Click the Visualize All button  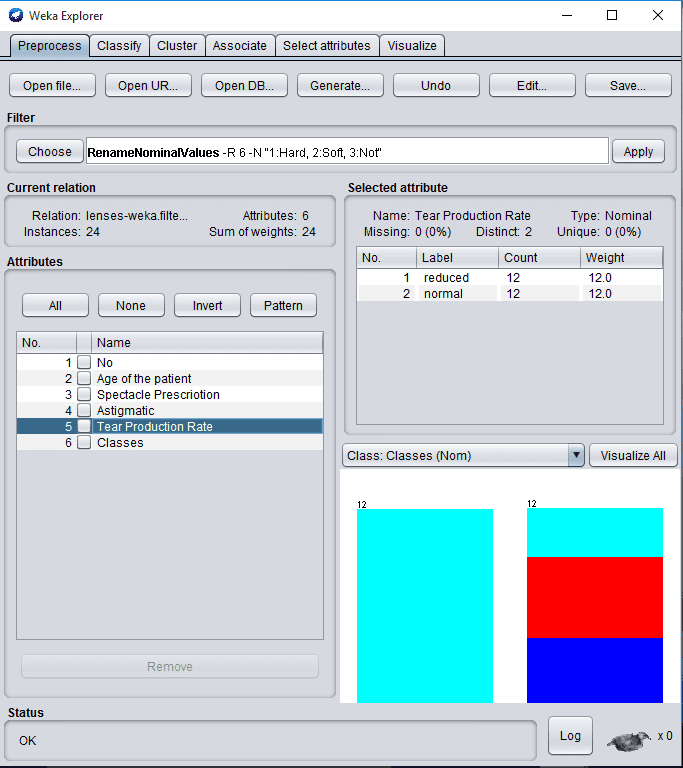(x=633, y=456)
